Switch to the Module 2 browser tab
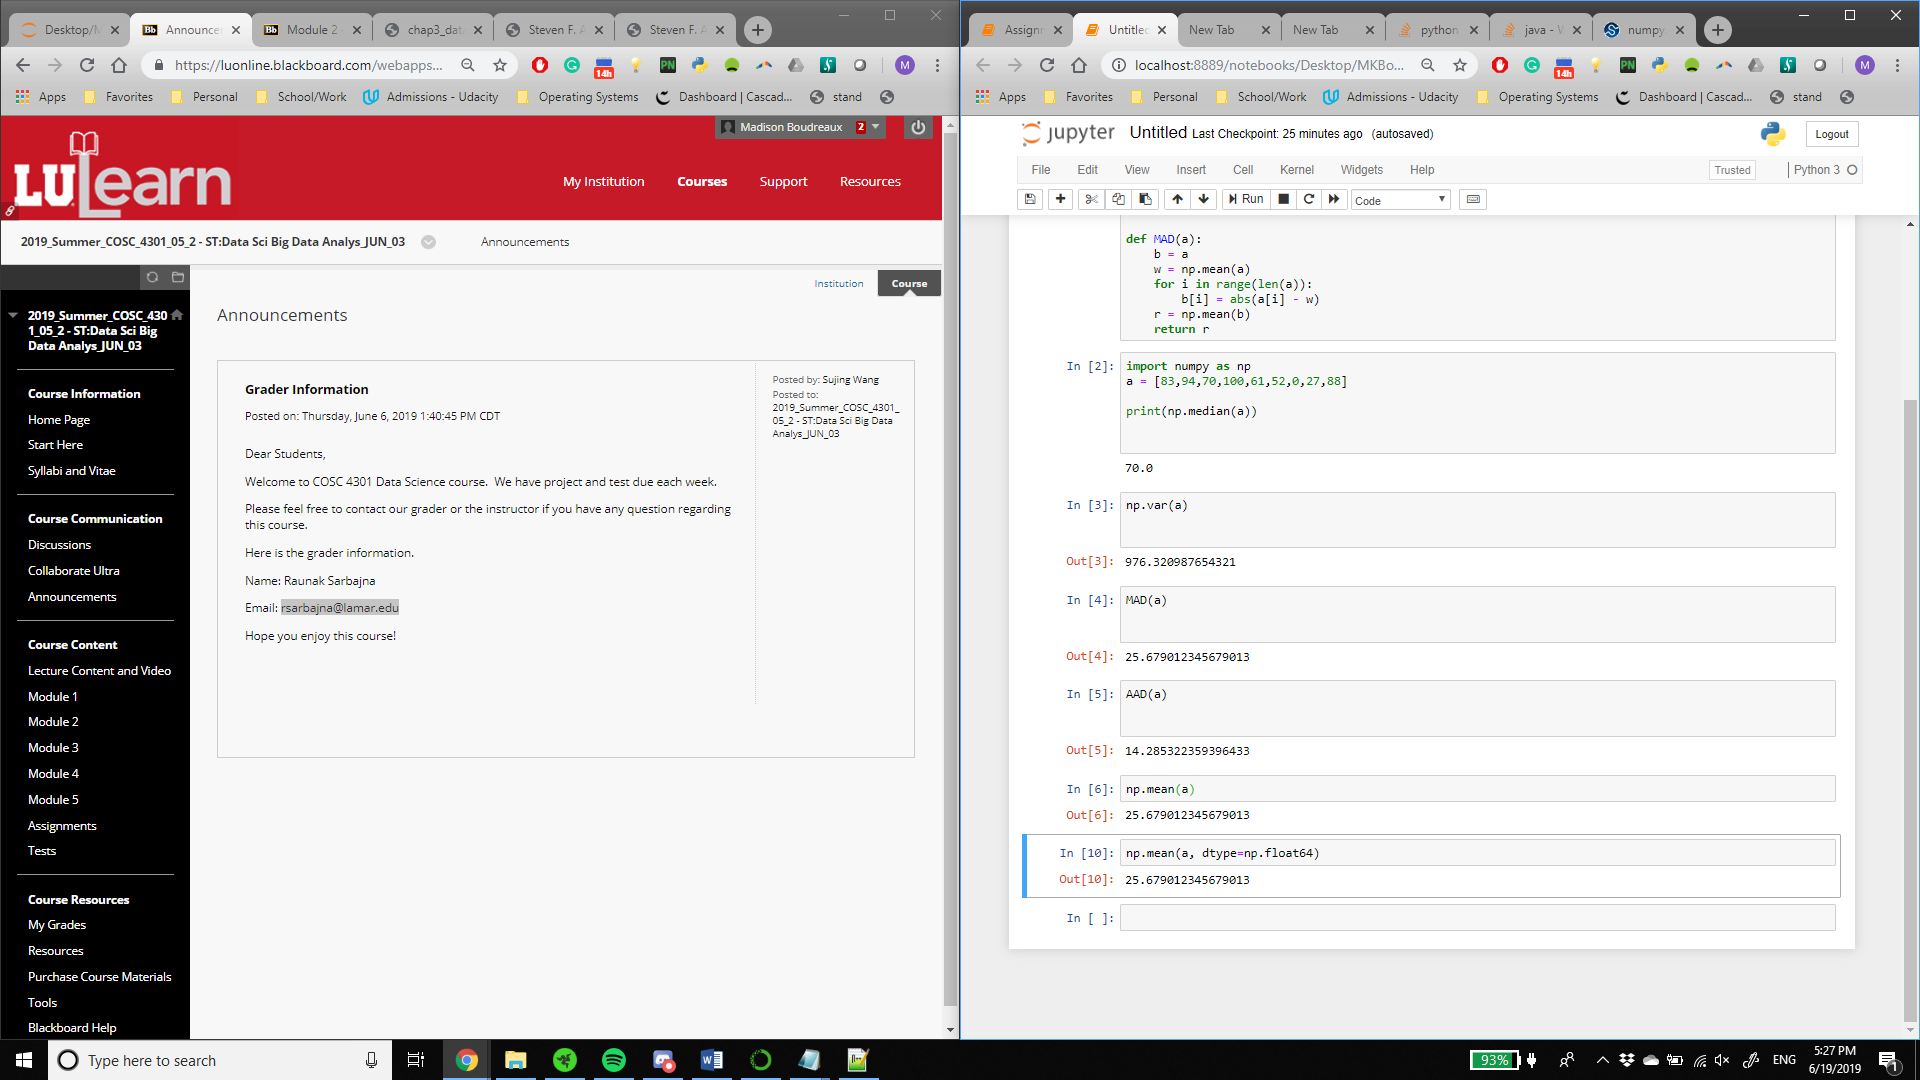The image size is (1920, 1080). 312,30
